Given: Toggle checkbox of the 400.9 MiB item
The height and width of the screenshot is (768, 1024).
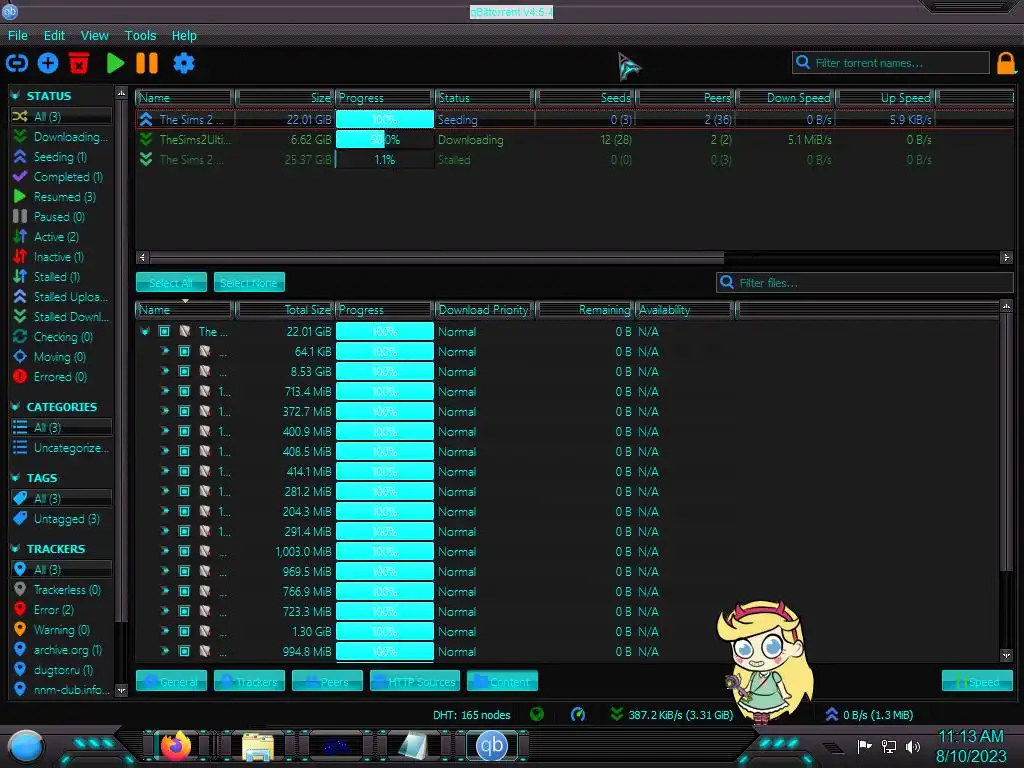Looking at the screenshot, I should pos(185,432).
